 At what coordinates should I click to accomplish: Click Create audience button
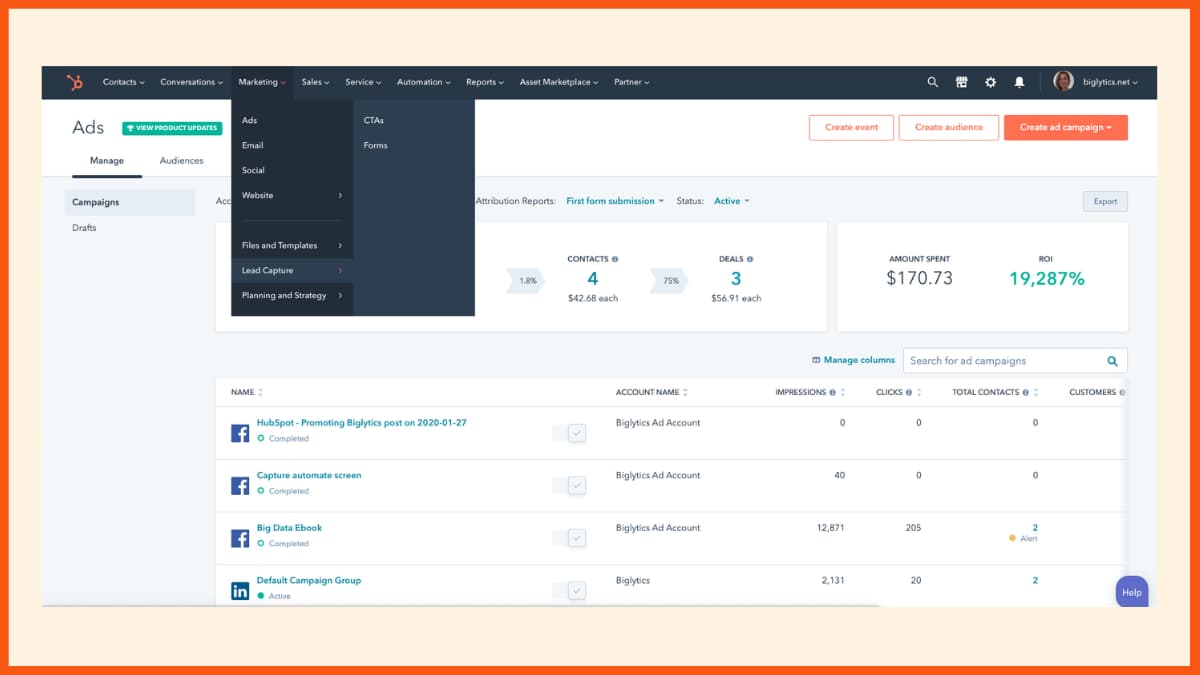[x=949, y=127]
